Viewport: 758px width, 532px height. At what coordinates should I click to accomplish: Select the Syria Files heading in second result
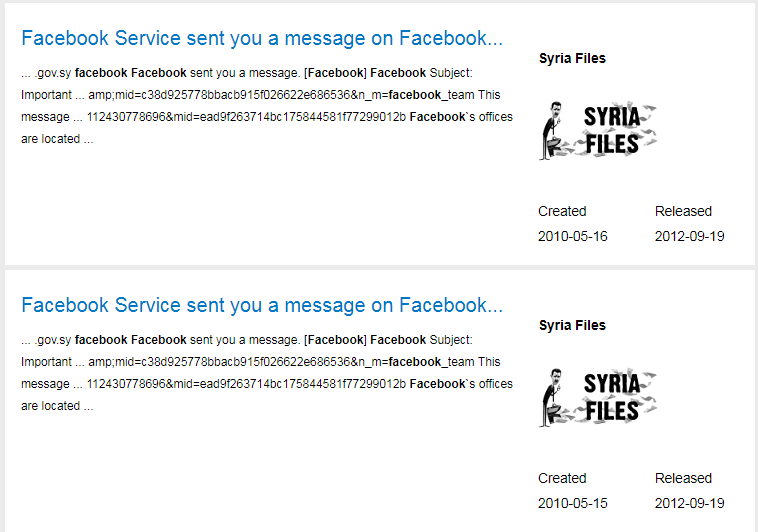click(572, 325)
